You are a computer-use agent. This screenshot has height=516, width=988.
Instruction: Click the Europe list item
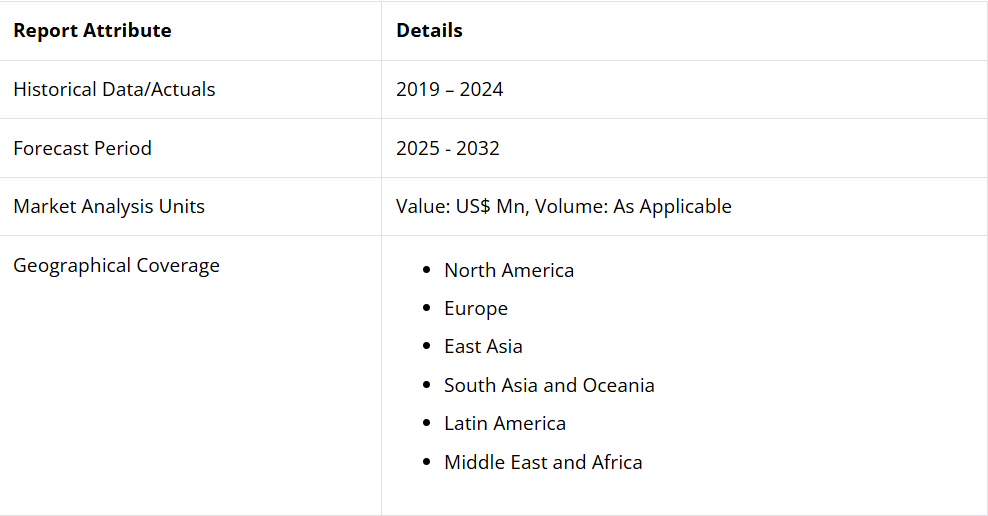[x=476, y=309]
